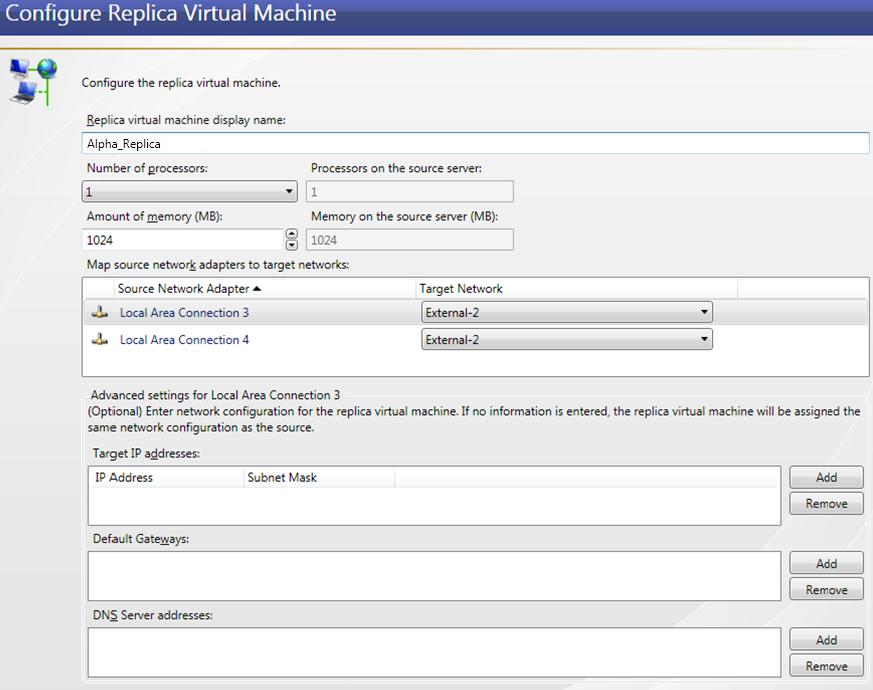Remove the selected target IP address
The height and width of the screenshot is (690, 873).
826,503
